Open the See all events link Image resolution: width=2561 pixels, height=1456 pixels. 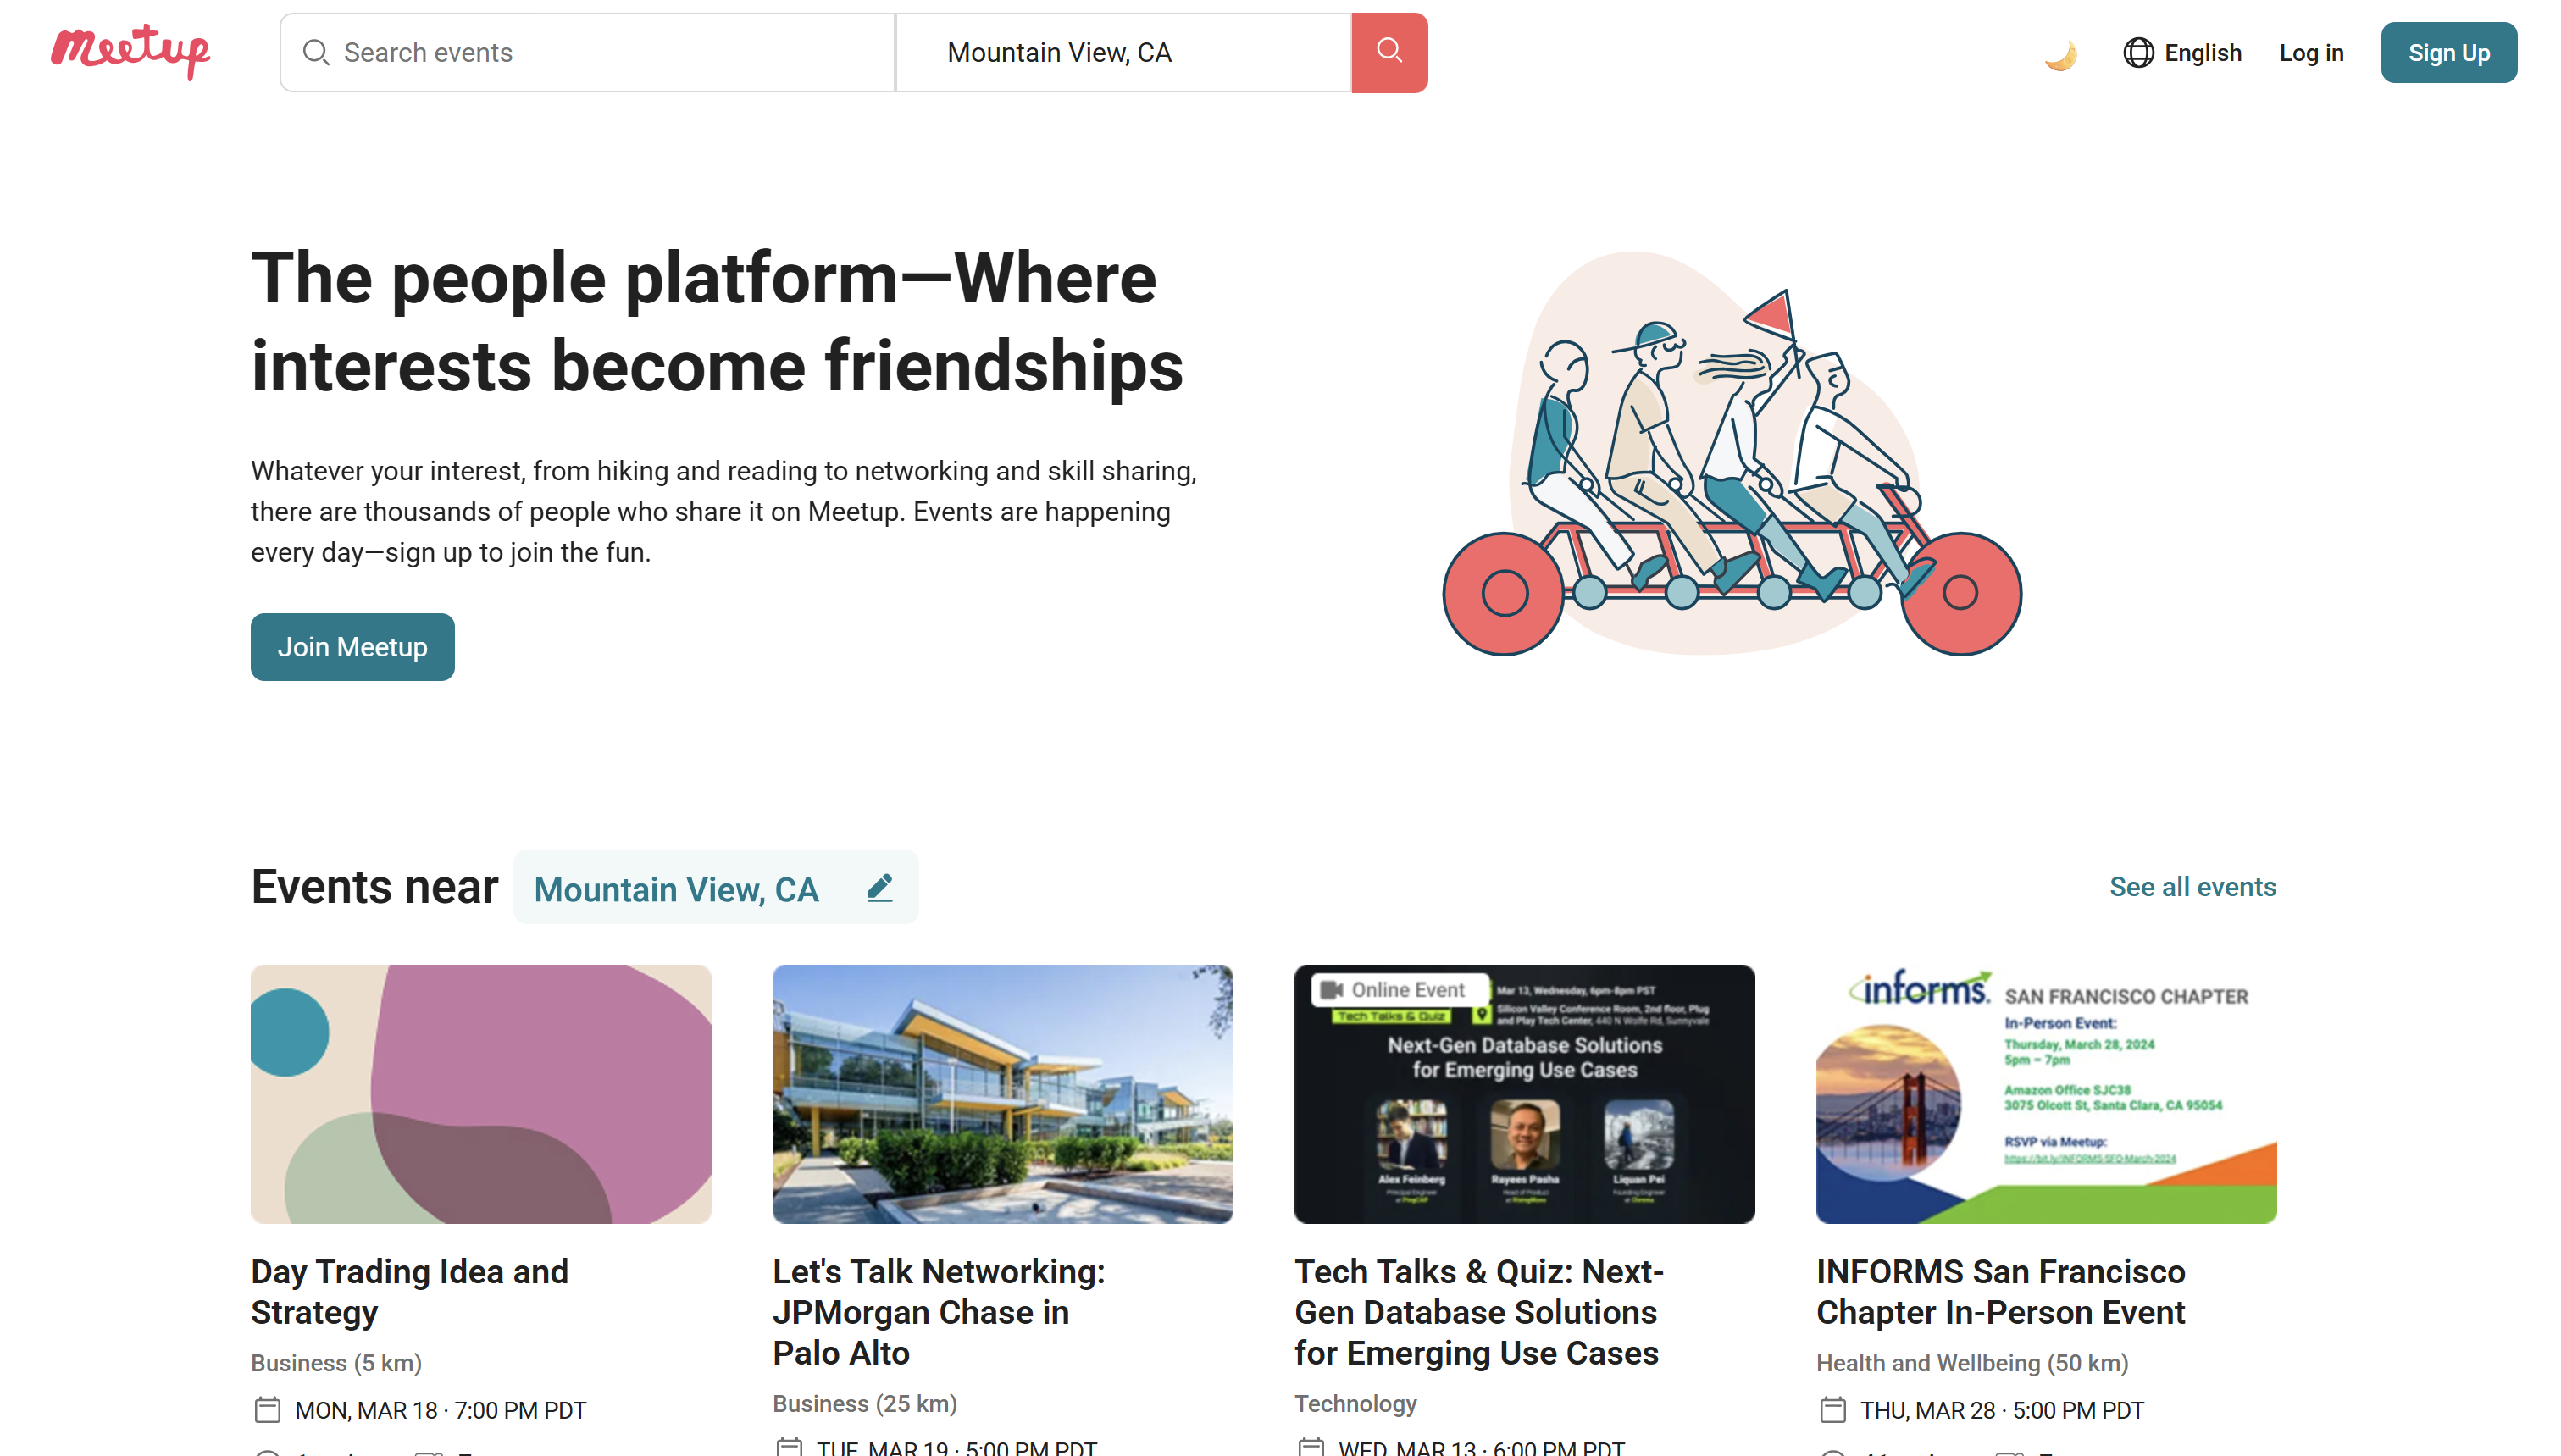tap(2192, 887)
